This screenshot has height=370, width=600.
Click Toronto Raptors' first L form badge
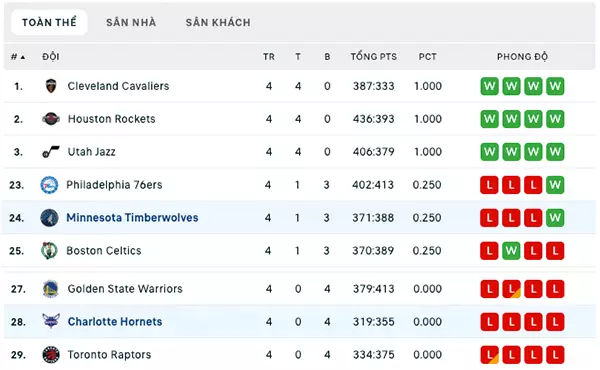coord(489,355)
